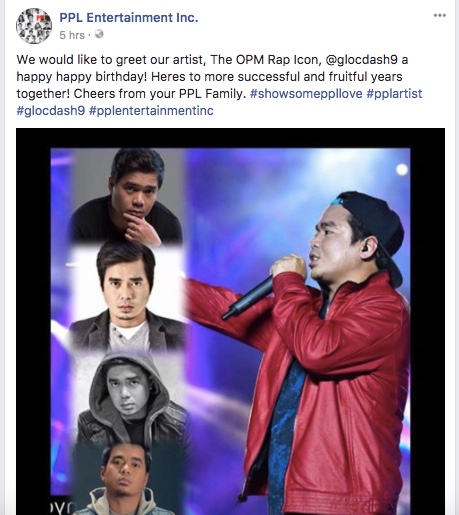Click the bright stage light spot in photo

pyautogui.click(x=402, y=169)
